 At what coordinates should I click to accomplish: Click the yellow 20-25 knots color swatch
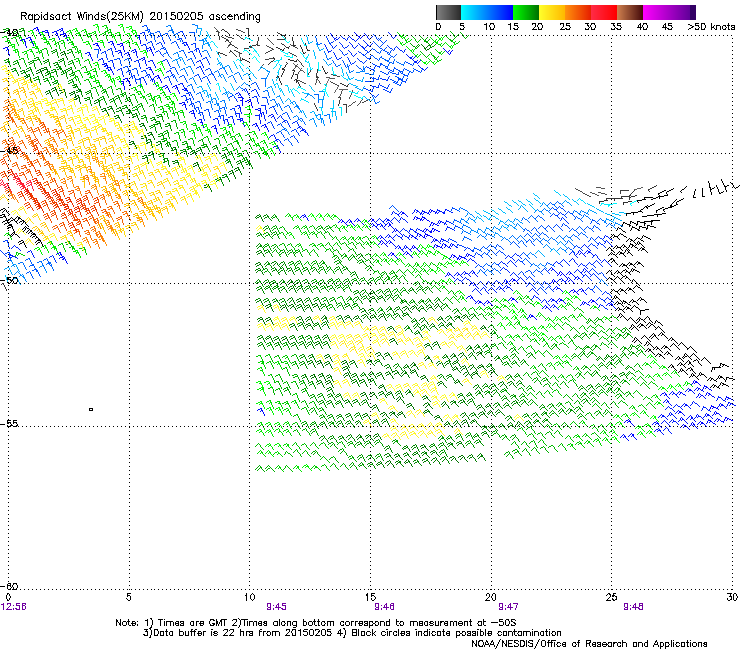tap(552, 12)
